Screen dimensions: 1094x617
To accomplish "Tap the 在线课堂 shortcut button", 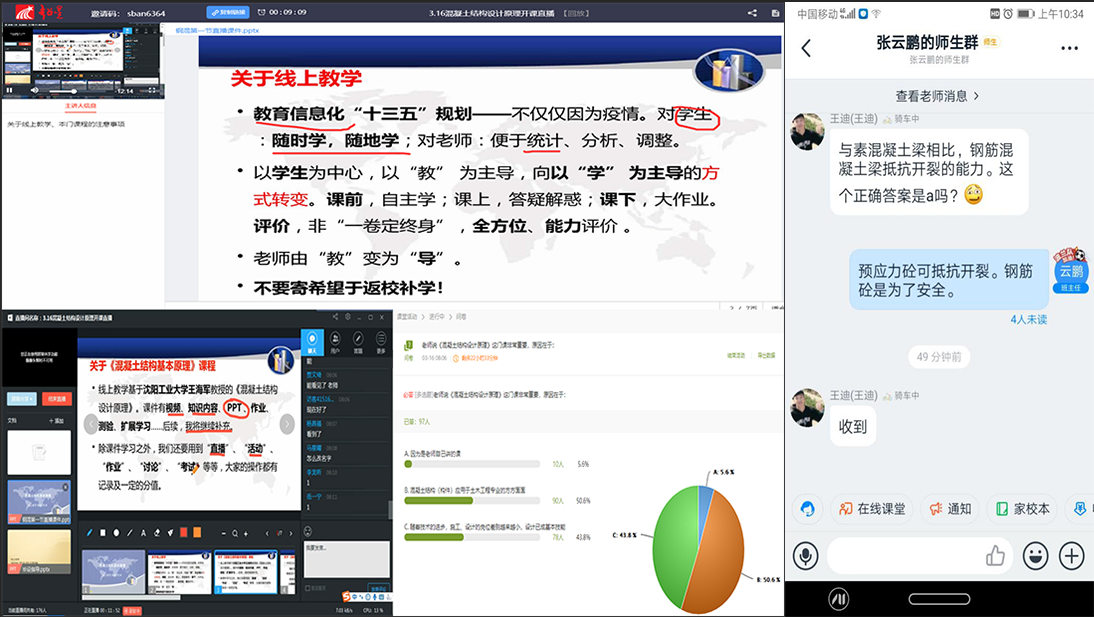I will (872, 508).
